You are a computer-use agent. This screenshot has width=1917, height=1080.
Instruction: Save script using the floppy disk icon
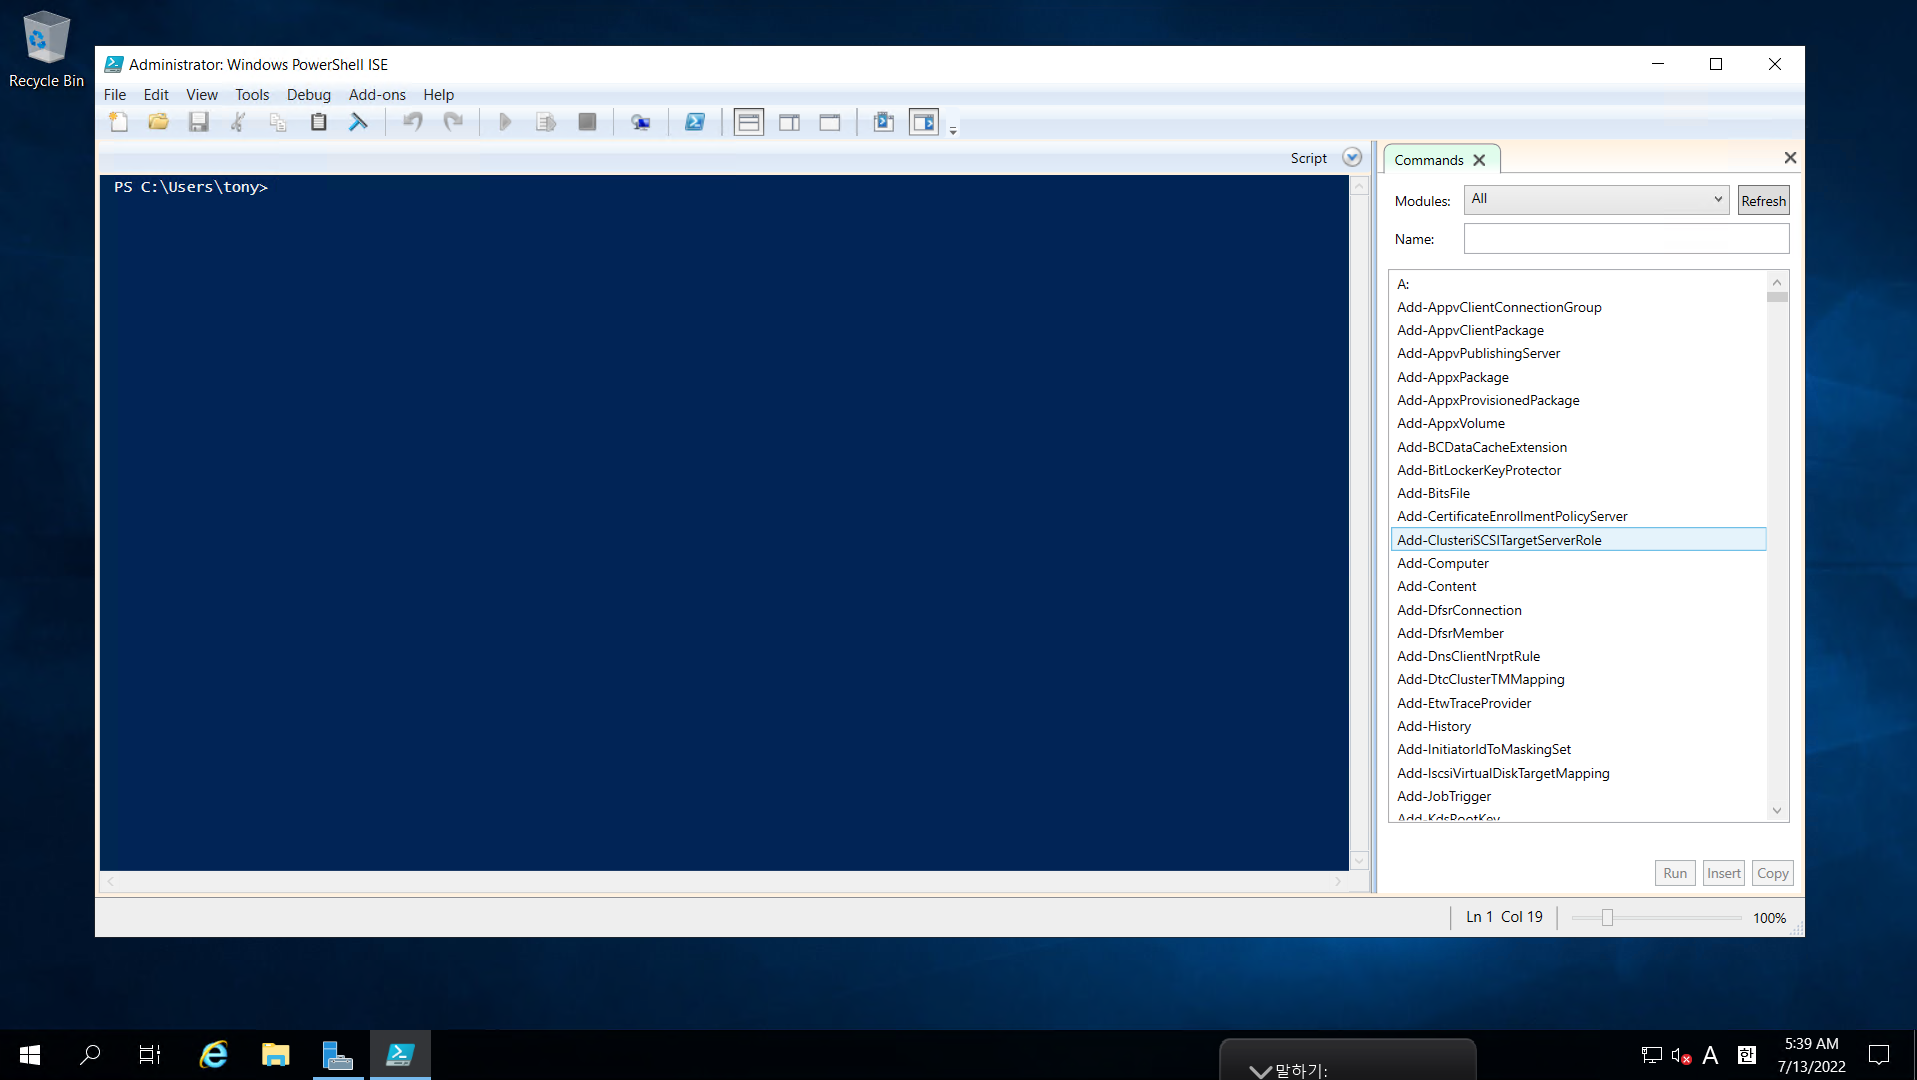pos(198,122)
